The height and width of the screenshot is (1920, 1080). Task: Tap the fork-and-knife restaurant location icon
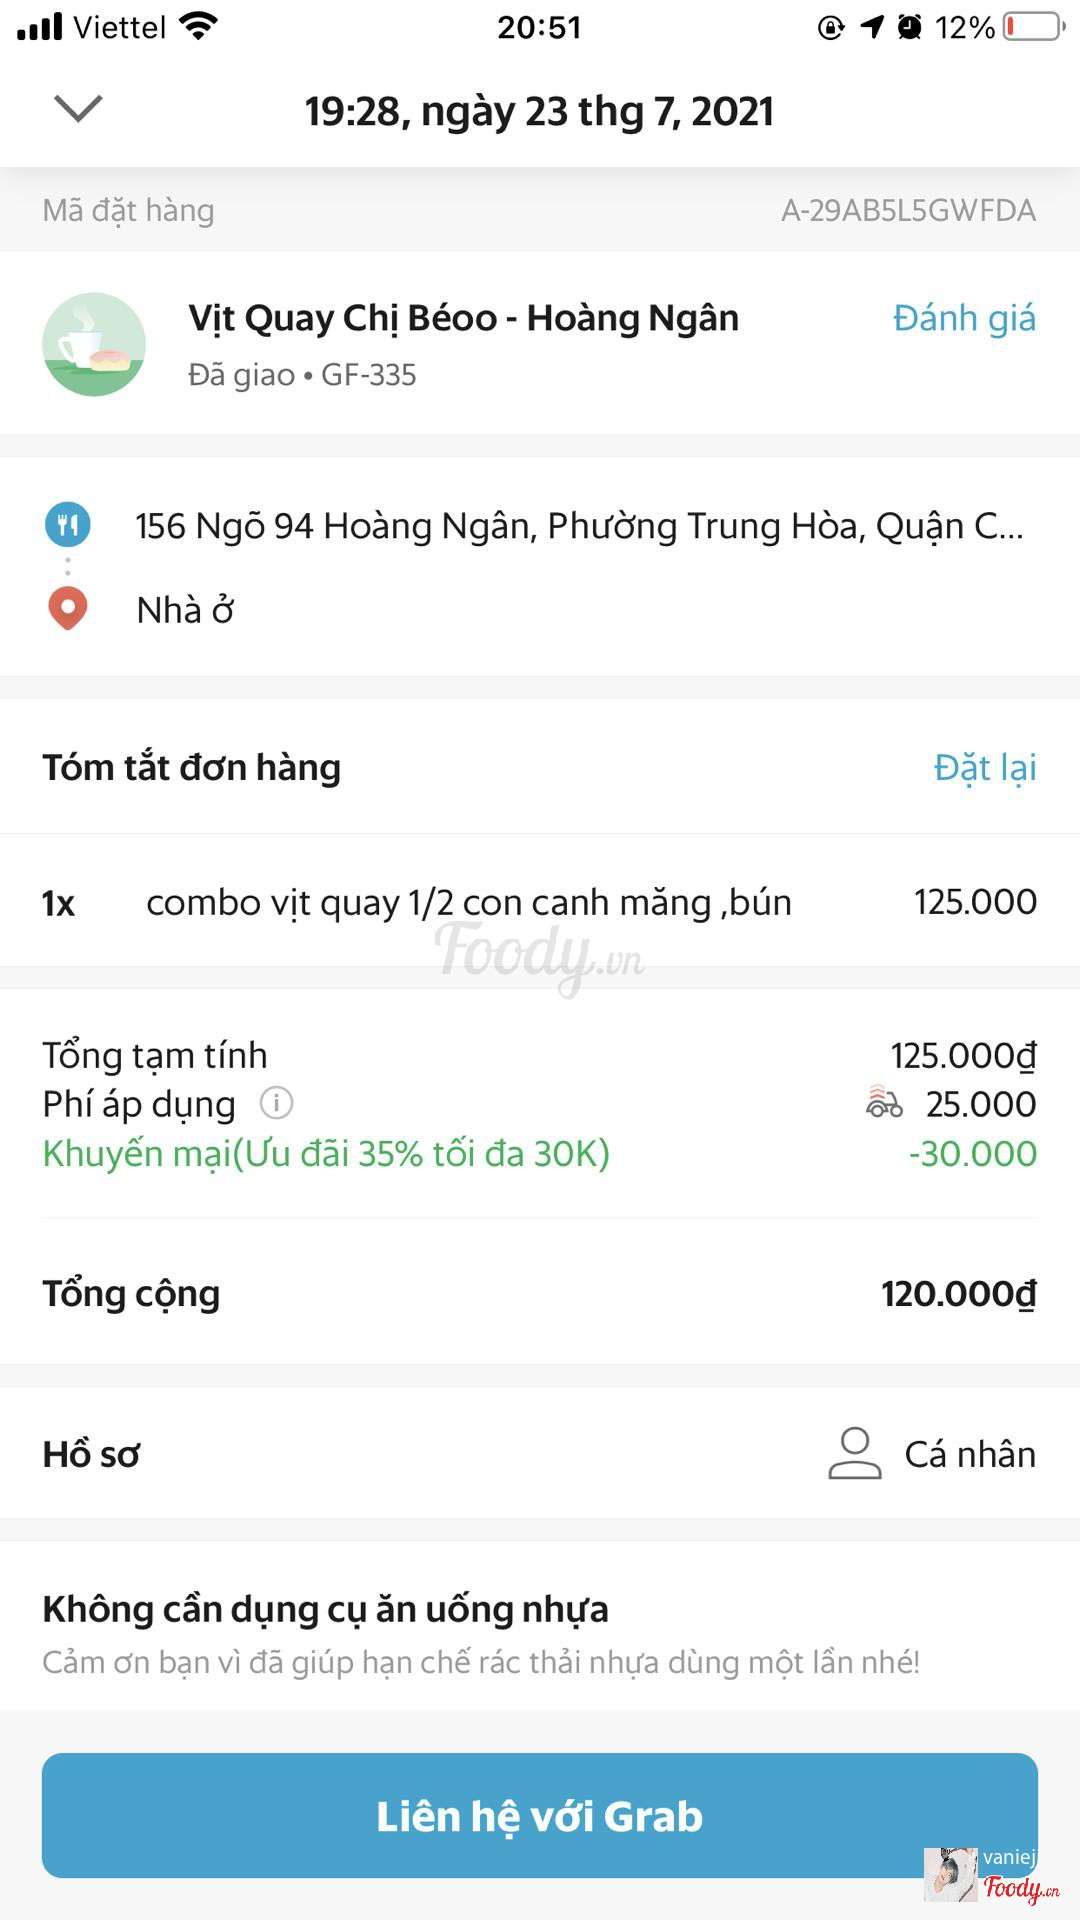coord(68,525)
